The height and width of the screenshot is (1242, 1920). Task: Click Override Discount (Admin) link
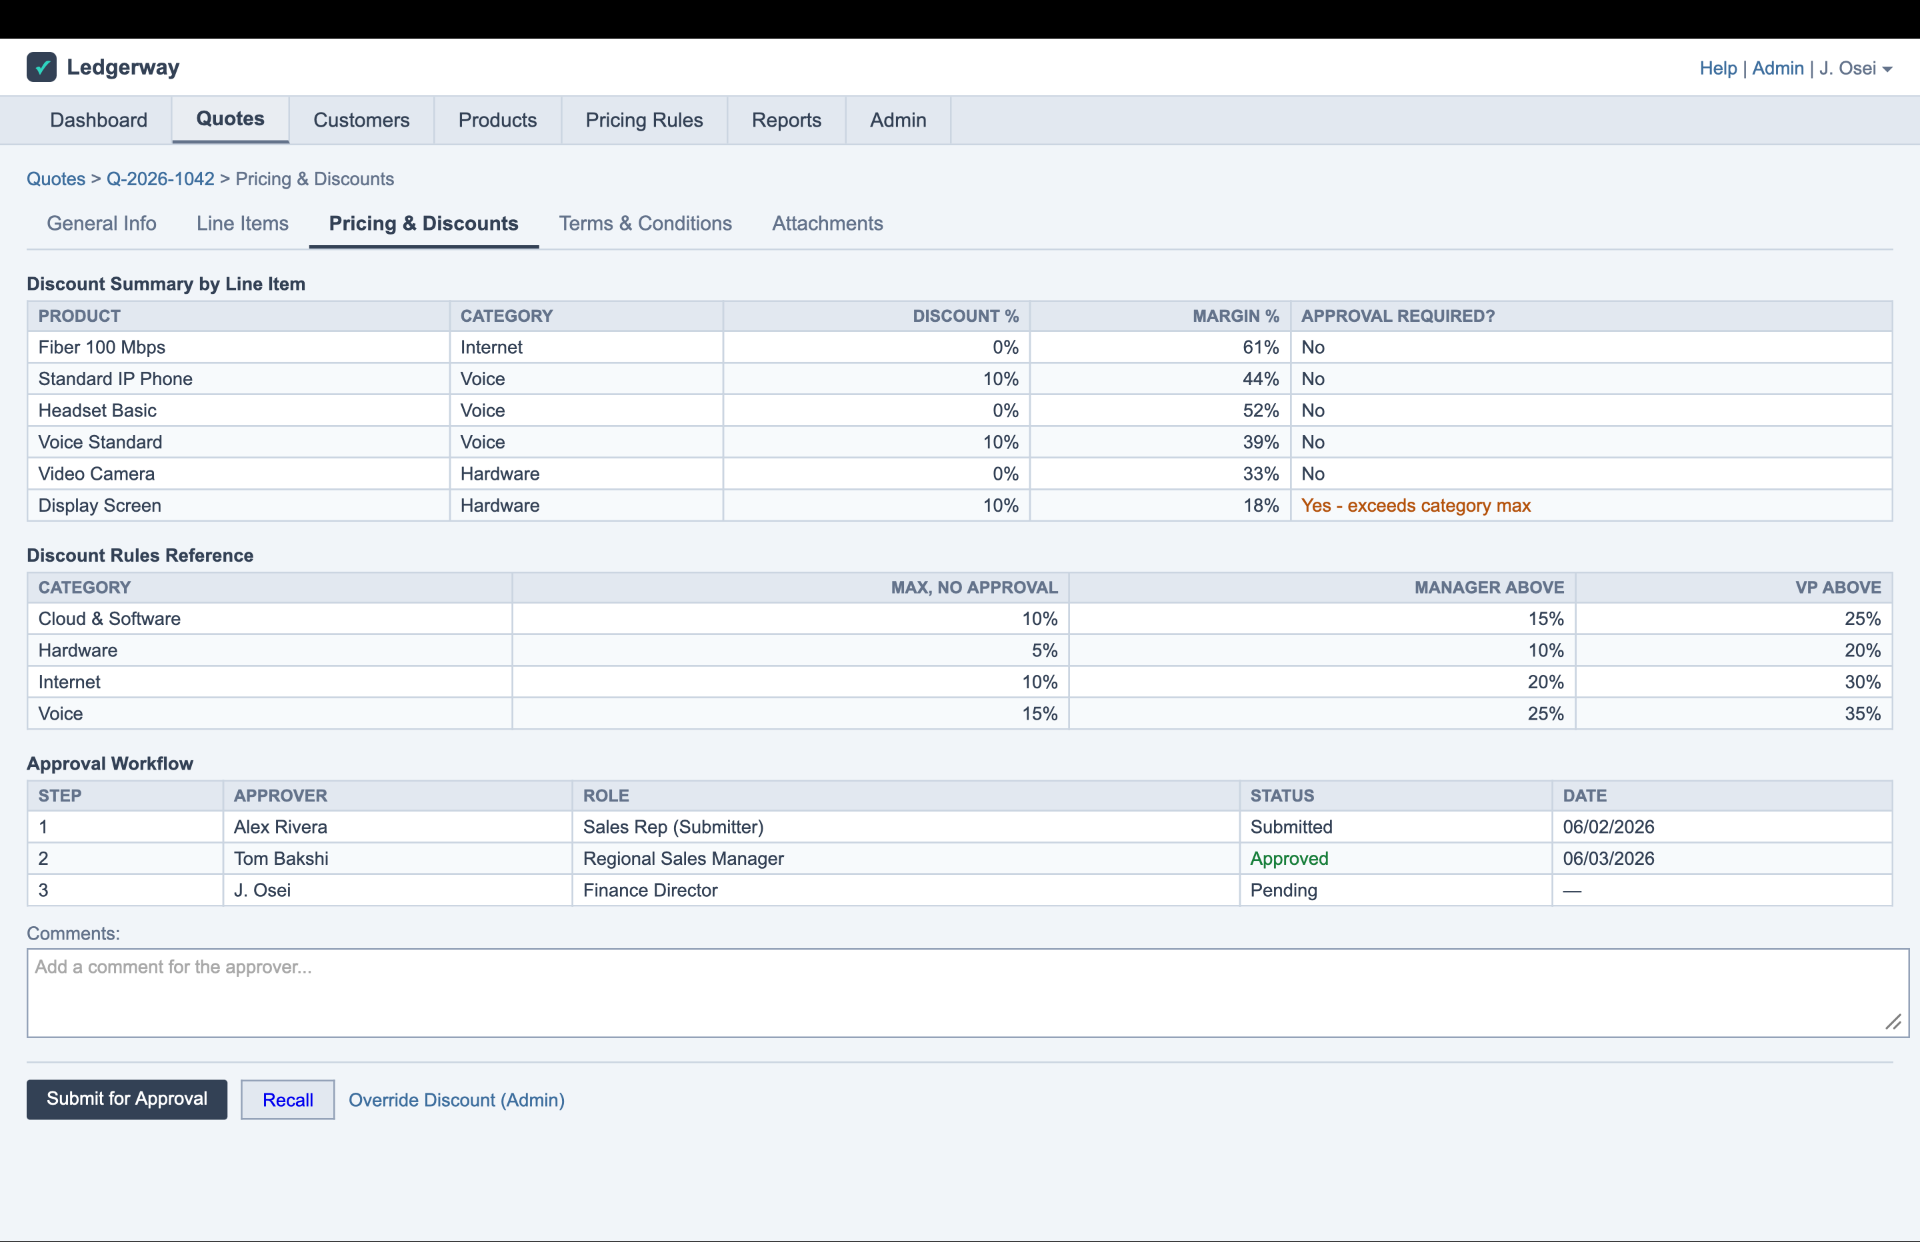(456, 1100)
